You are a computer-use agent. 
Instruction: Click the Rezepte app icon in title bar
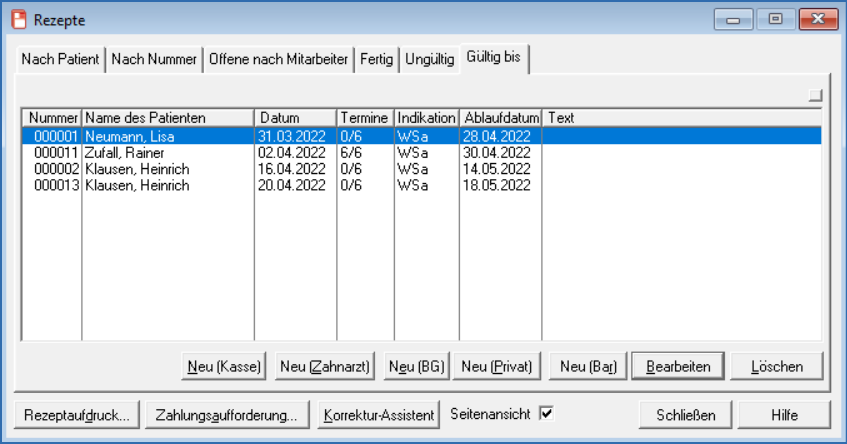(18, 20)
